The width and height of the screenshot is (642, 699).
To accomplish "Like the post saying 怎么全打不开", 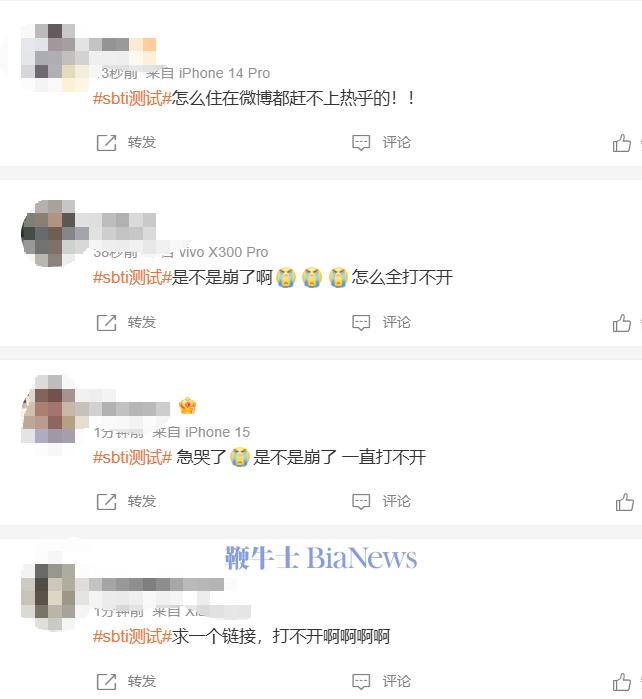I will (621, 323).
